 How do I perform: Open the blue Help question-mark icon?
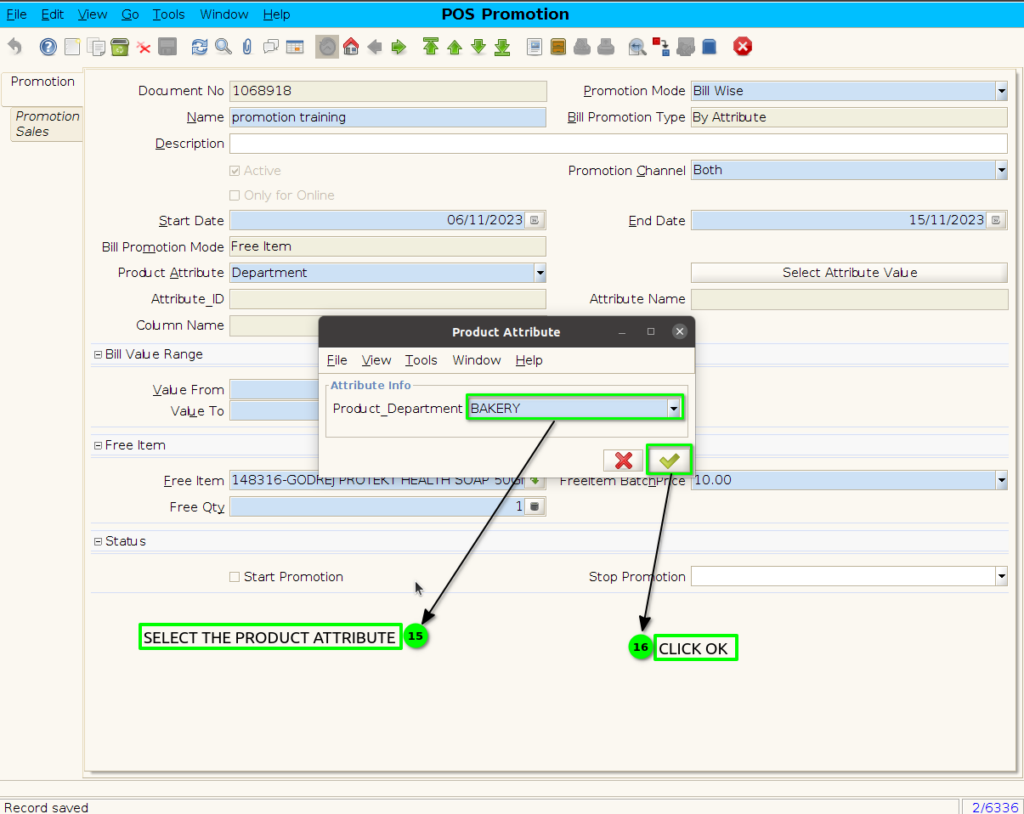(48, 46)
